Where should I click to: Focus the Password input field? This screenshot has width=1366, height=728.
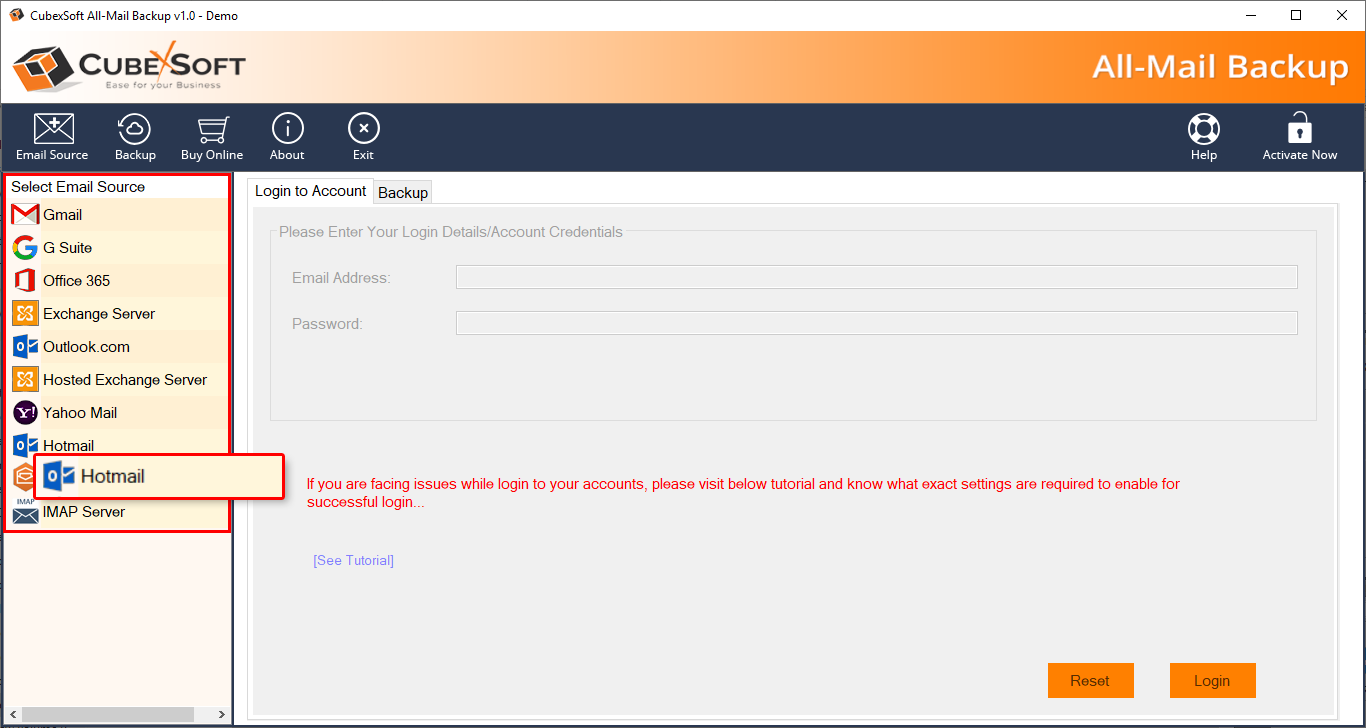tap(877, 323)
